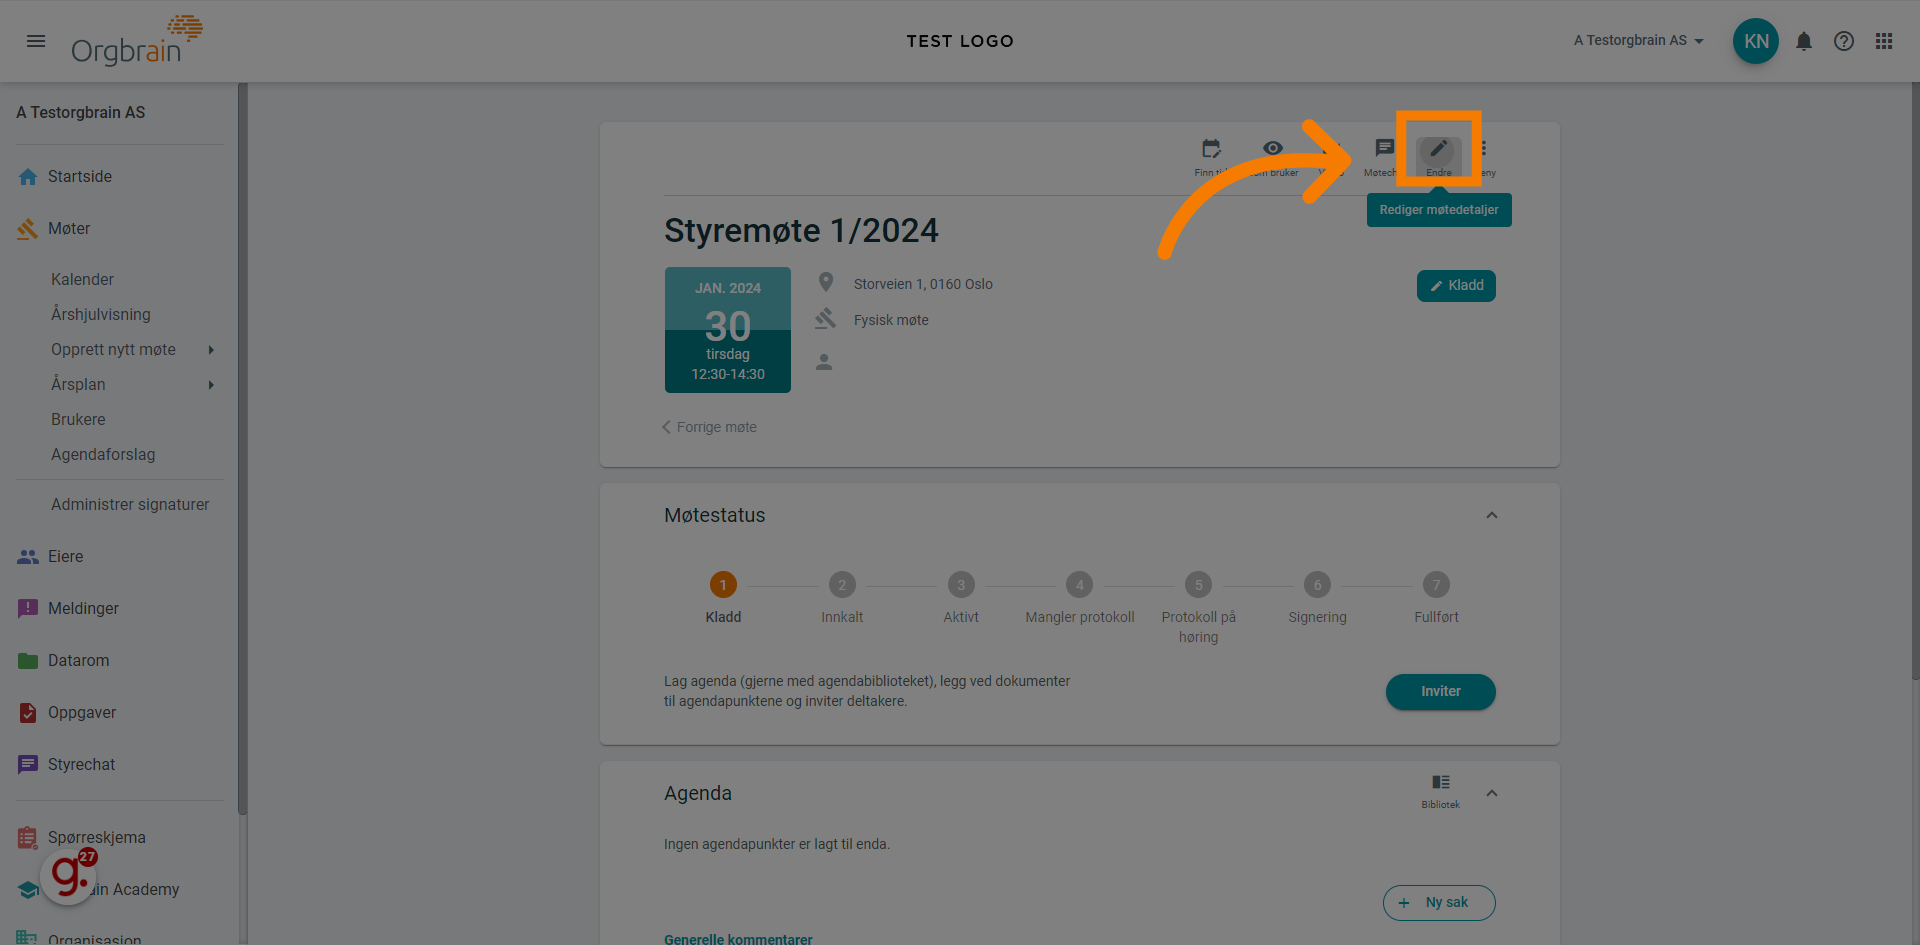Click the Oppgaver icon
The width and height of the screenshot is (1920, 945).
pos(28,713)
